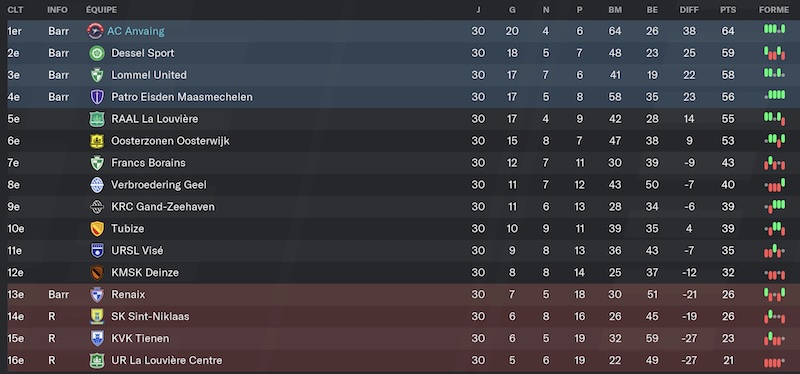Sort table by DIFF column header

689,10
